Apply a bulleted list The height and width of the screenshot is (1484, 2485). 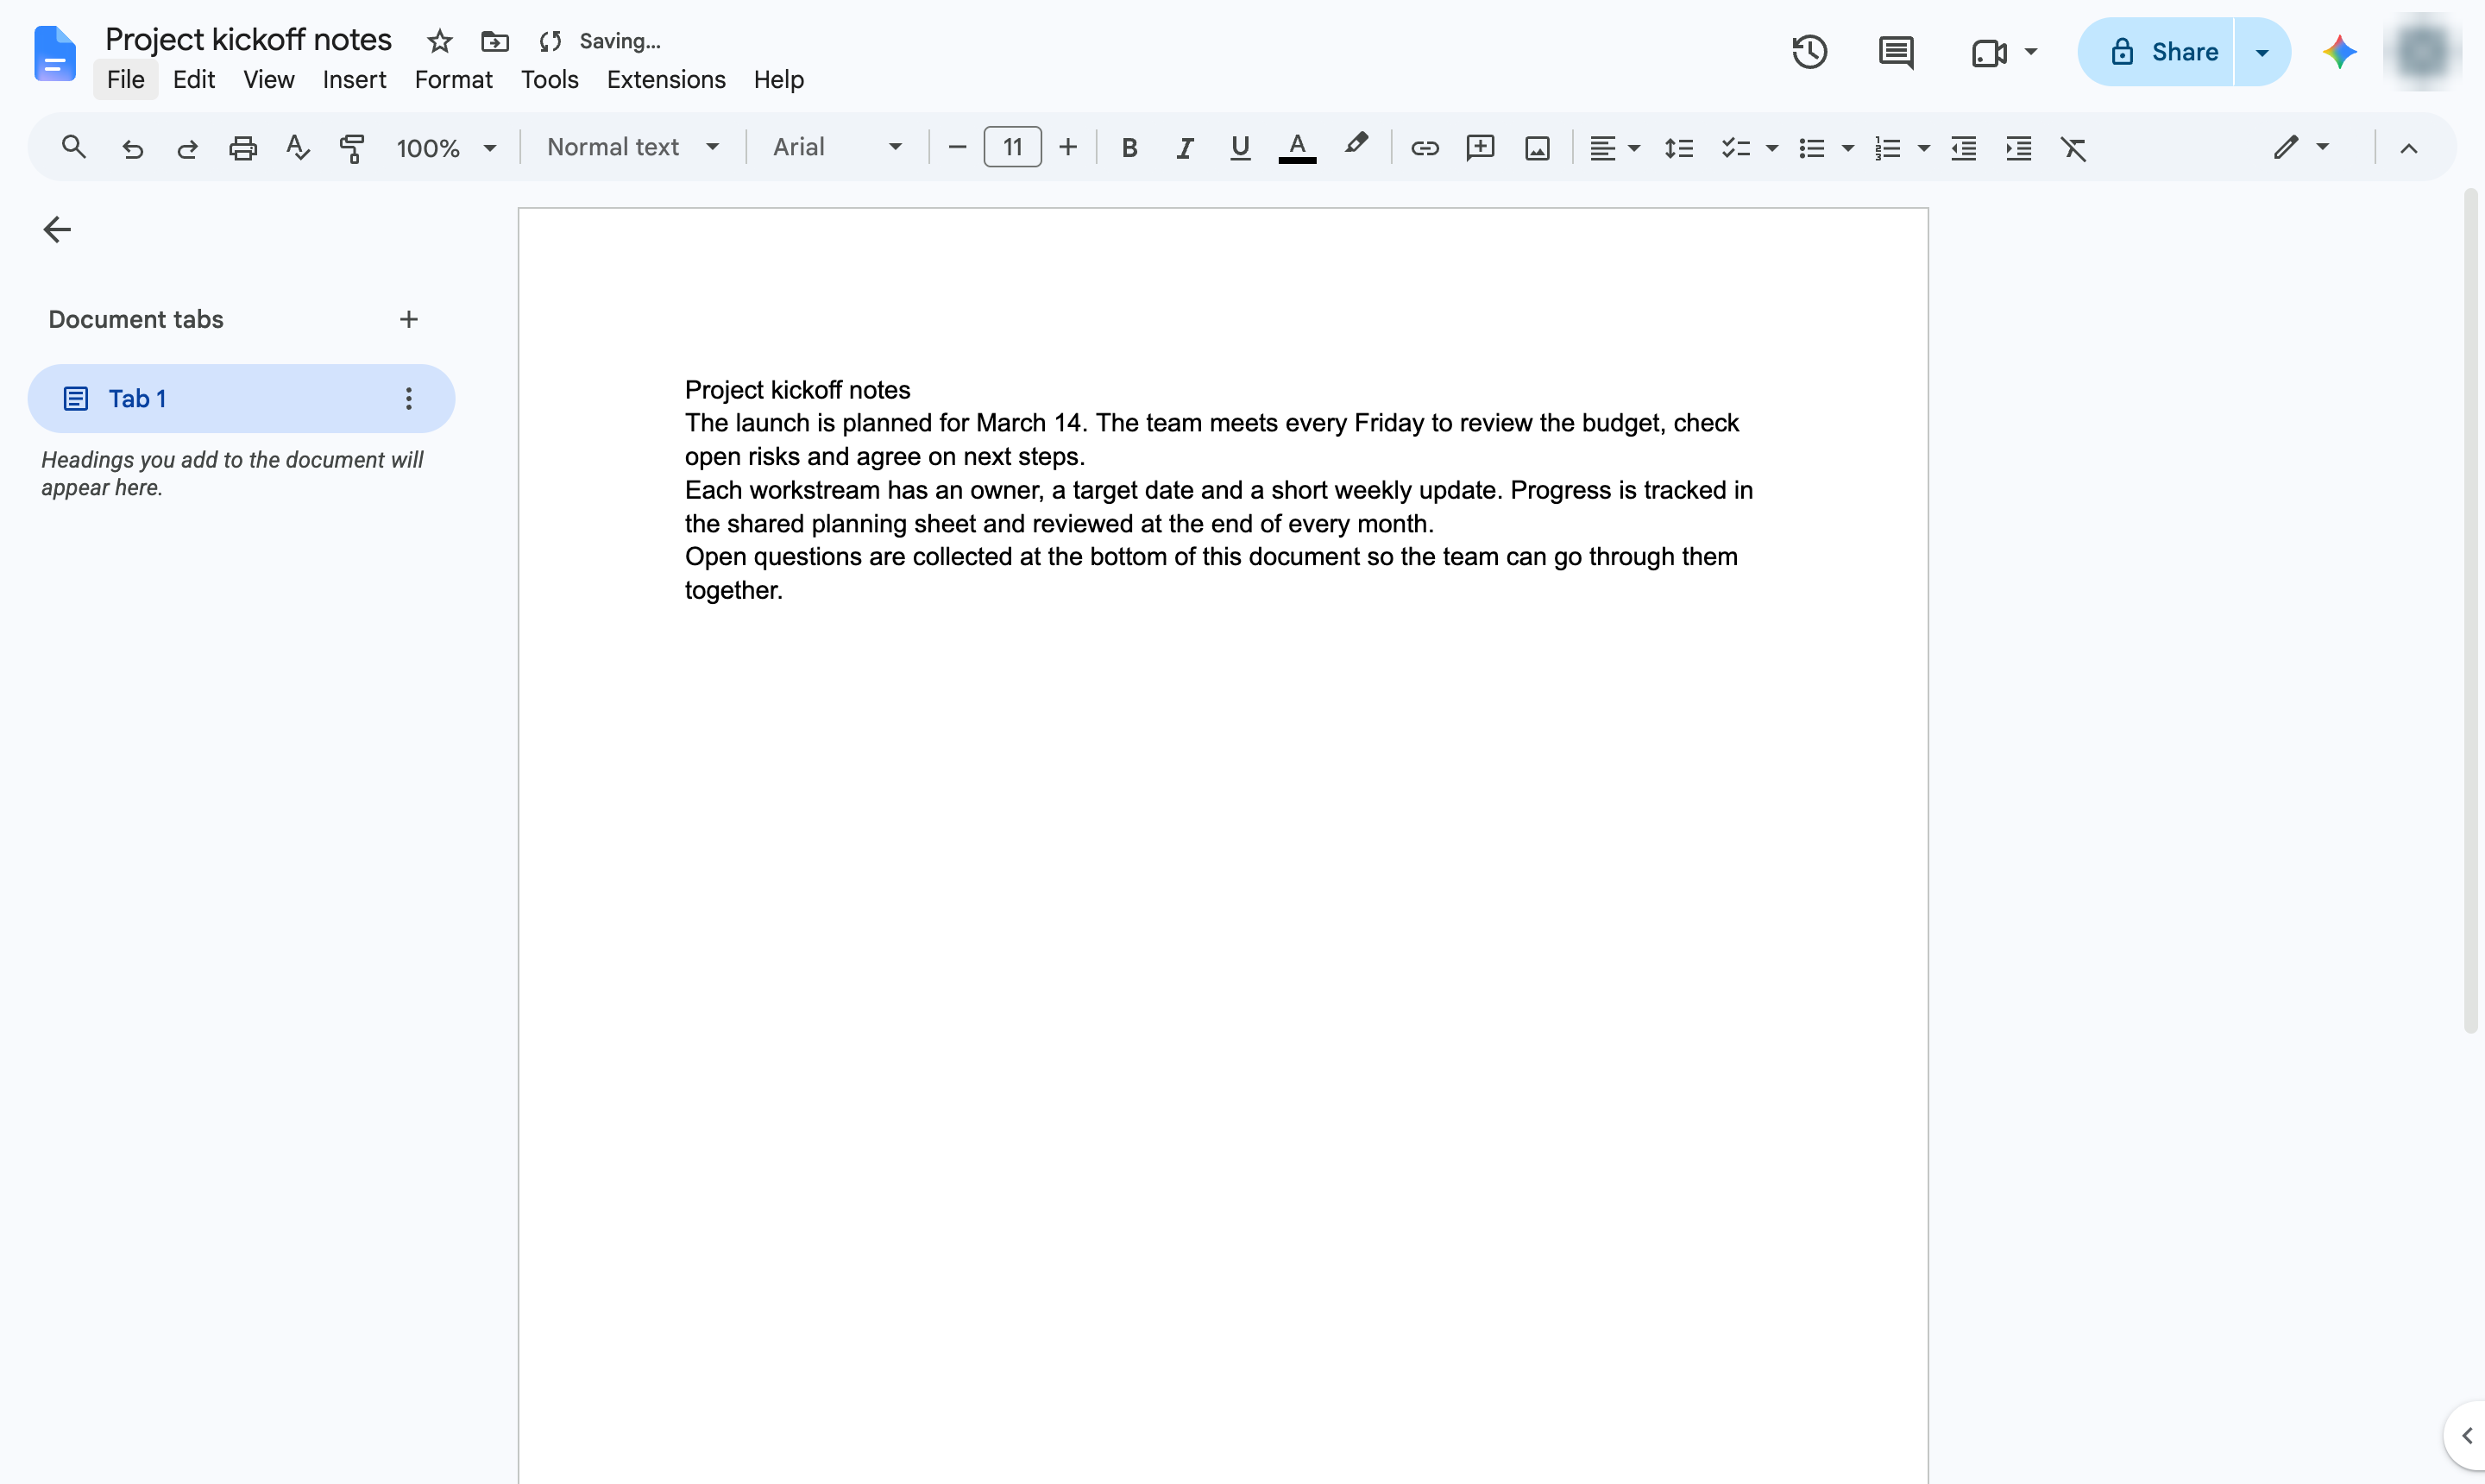1811,148
